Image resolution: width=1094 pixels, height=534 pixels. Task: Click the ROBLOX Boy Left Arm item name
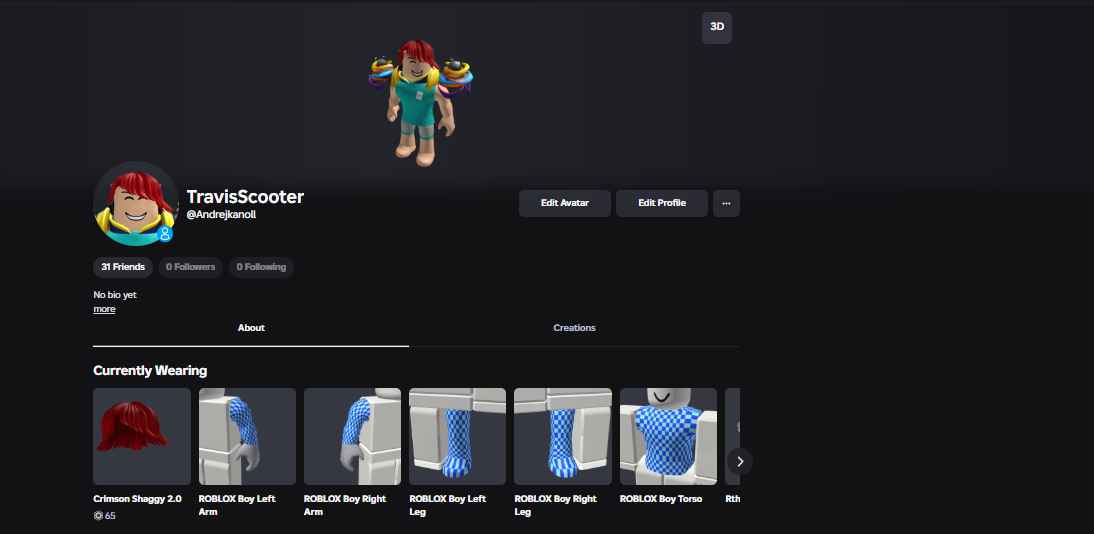[x=237, y=505]
